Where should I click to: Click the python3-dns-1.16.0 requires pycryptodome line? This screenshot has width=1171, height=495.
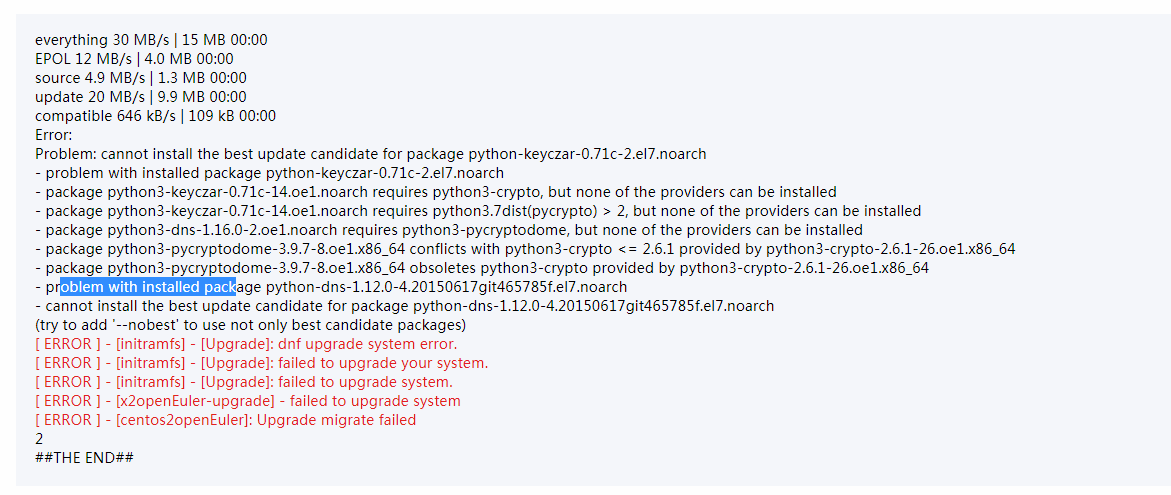tap(448, 230)
